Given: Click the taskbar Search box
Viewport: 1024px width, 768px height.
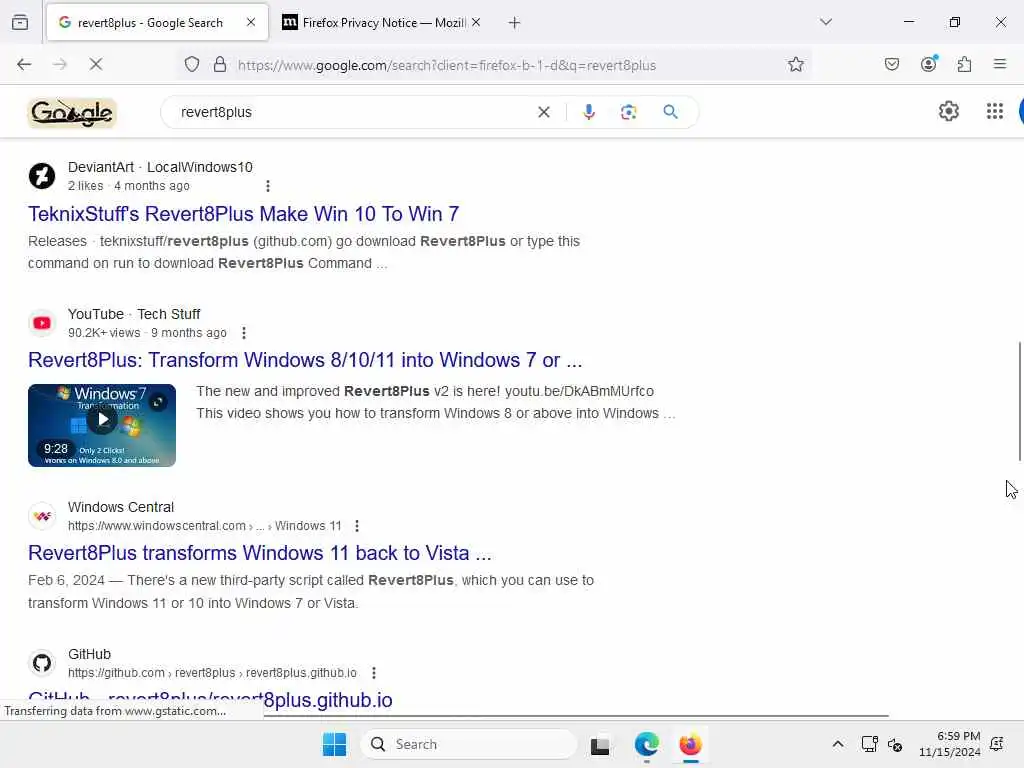Looking at the screenshot, I should 468,744.
